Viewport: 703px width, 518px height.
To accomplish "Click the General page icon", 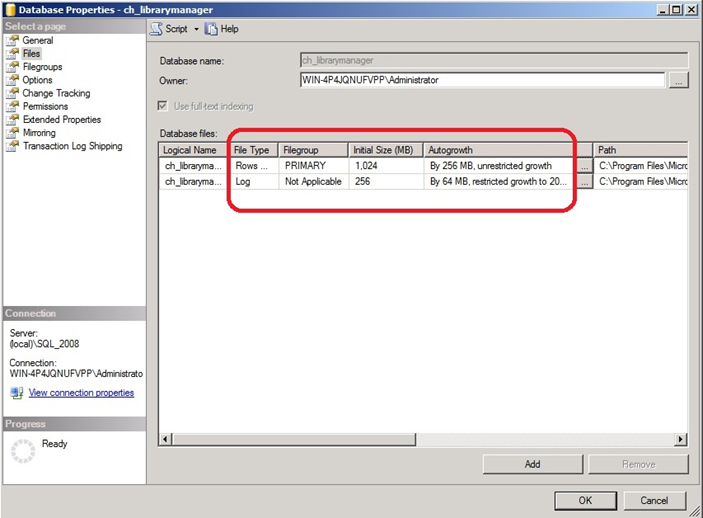I will pyautogui.click(x=13, y=41).
